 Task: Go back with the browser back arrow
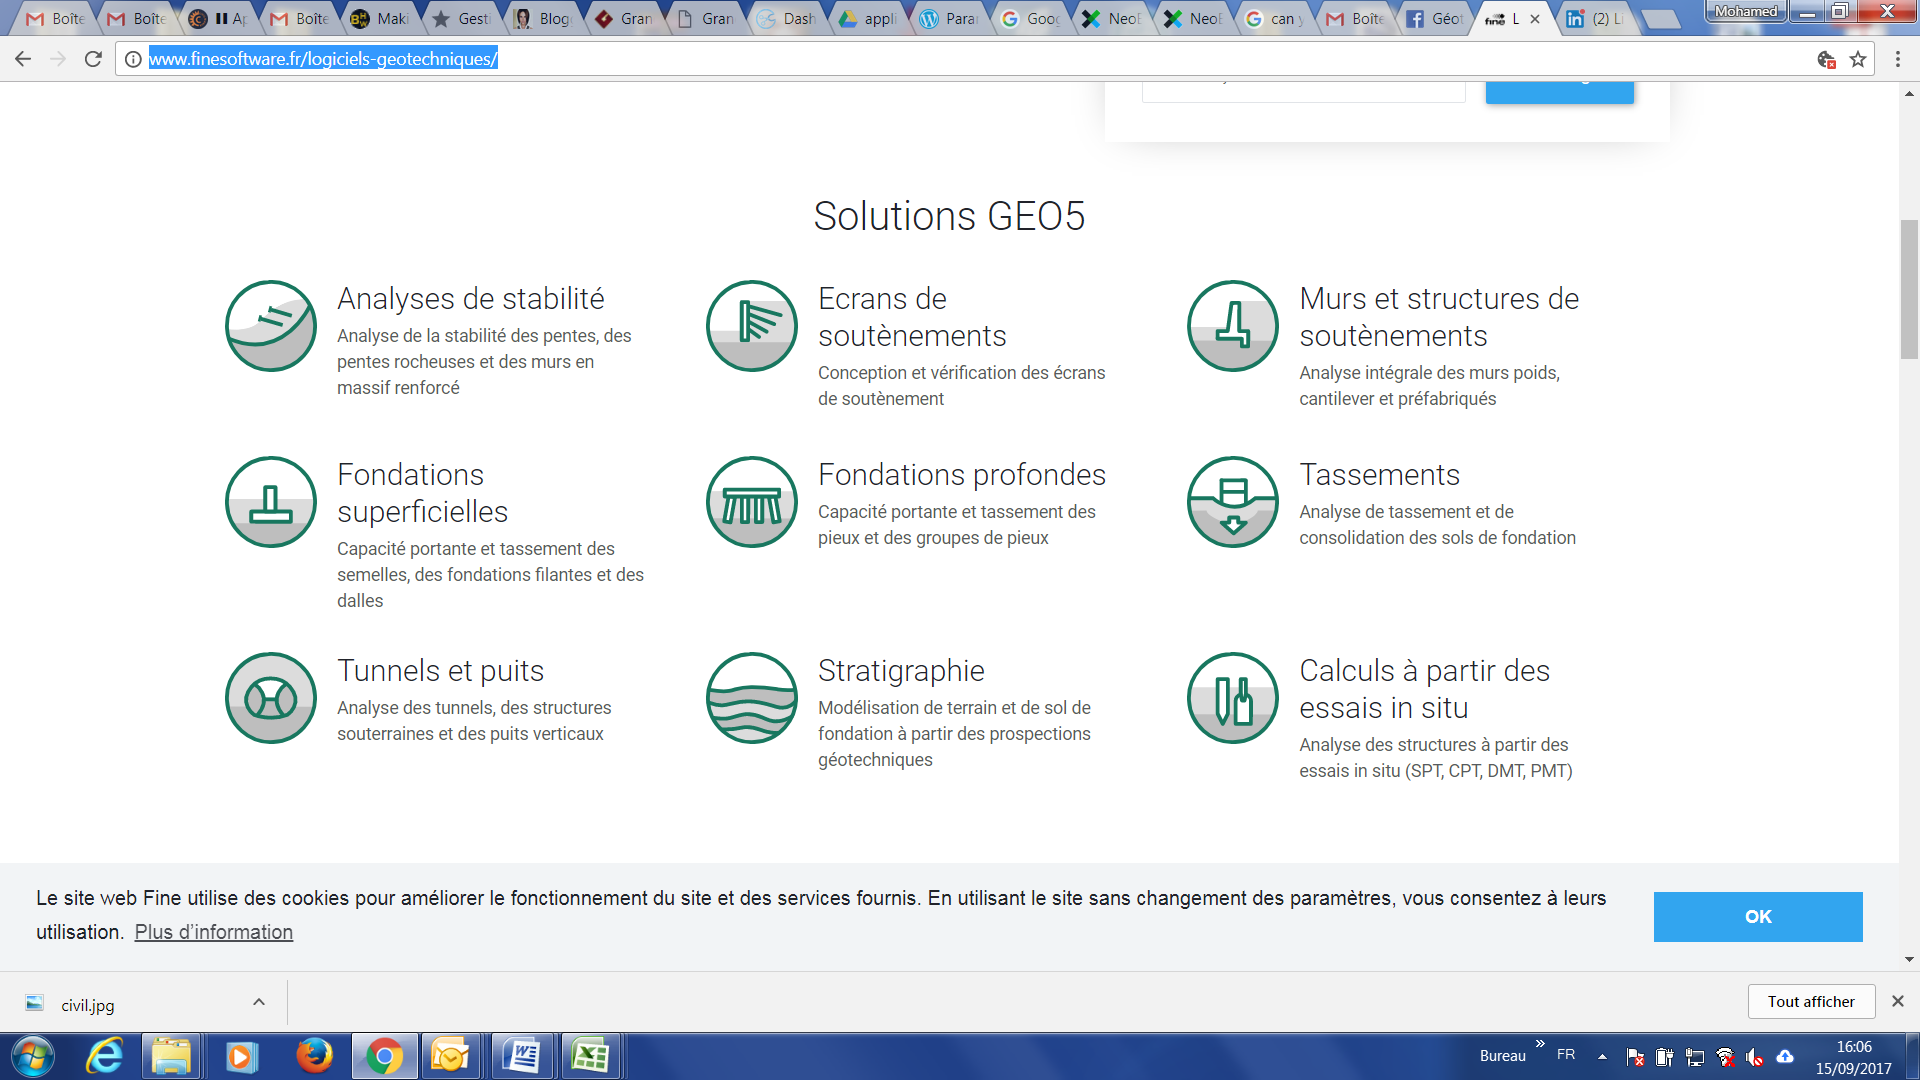23,59
